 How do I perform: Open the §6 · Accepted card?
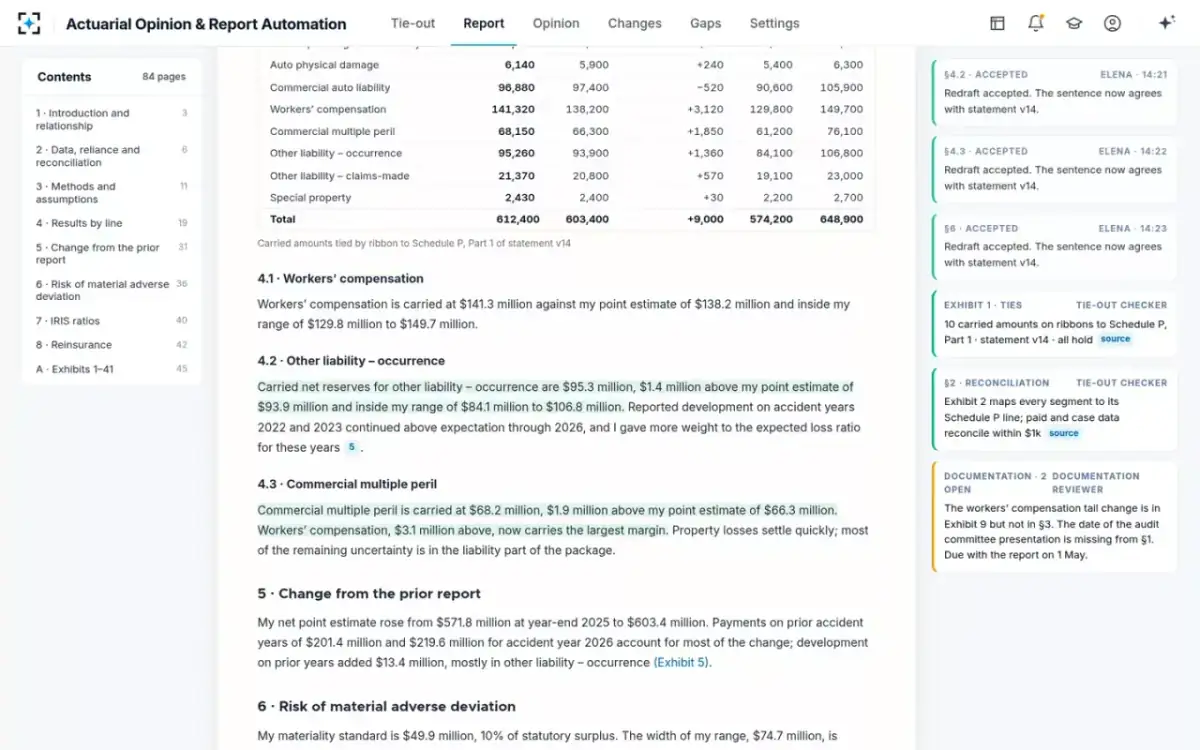pyautogui.click(x=1054, y=246)
